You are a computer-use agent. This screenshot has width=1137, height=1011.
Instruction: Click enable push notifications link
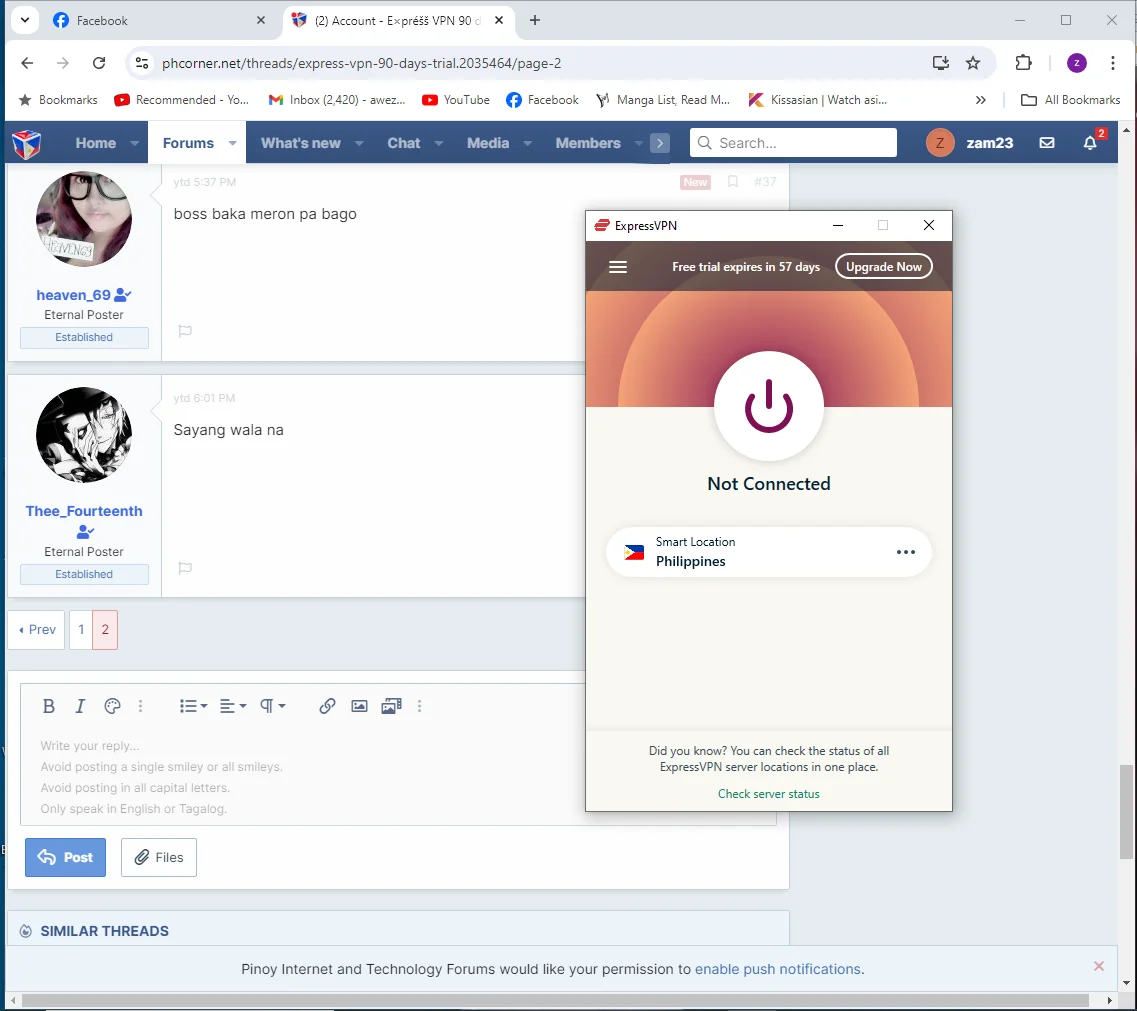pos(778,970)
